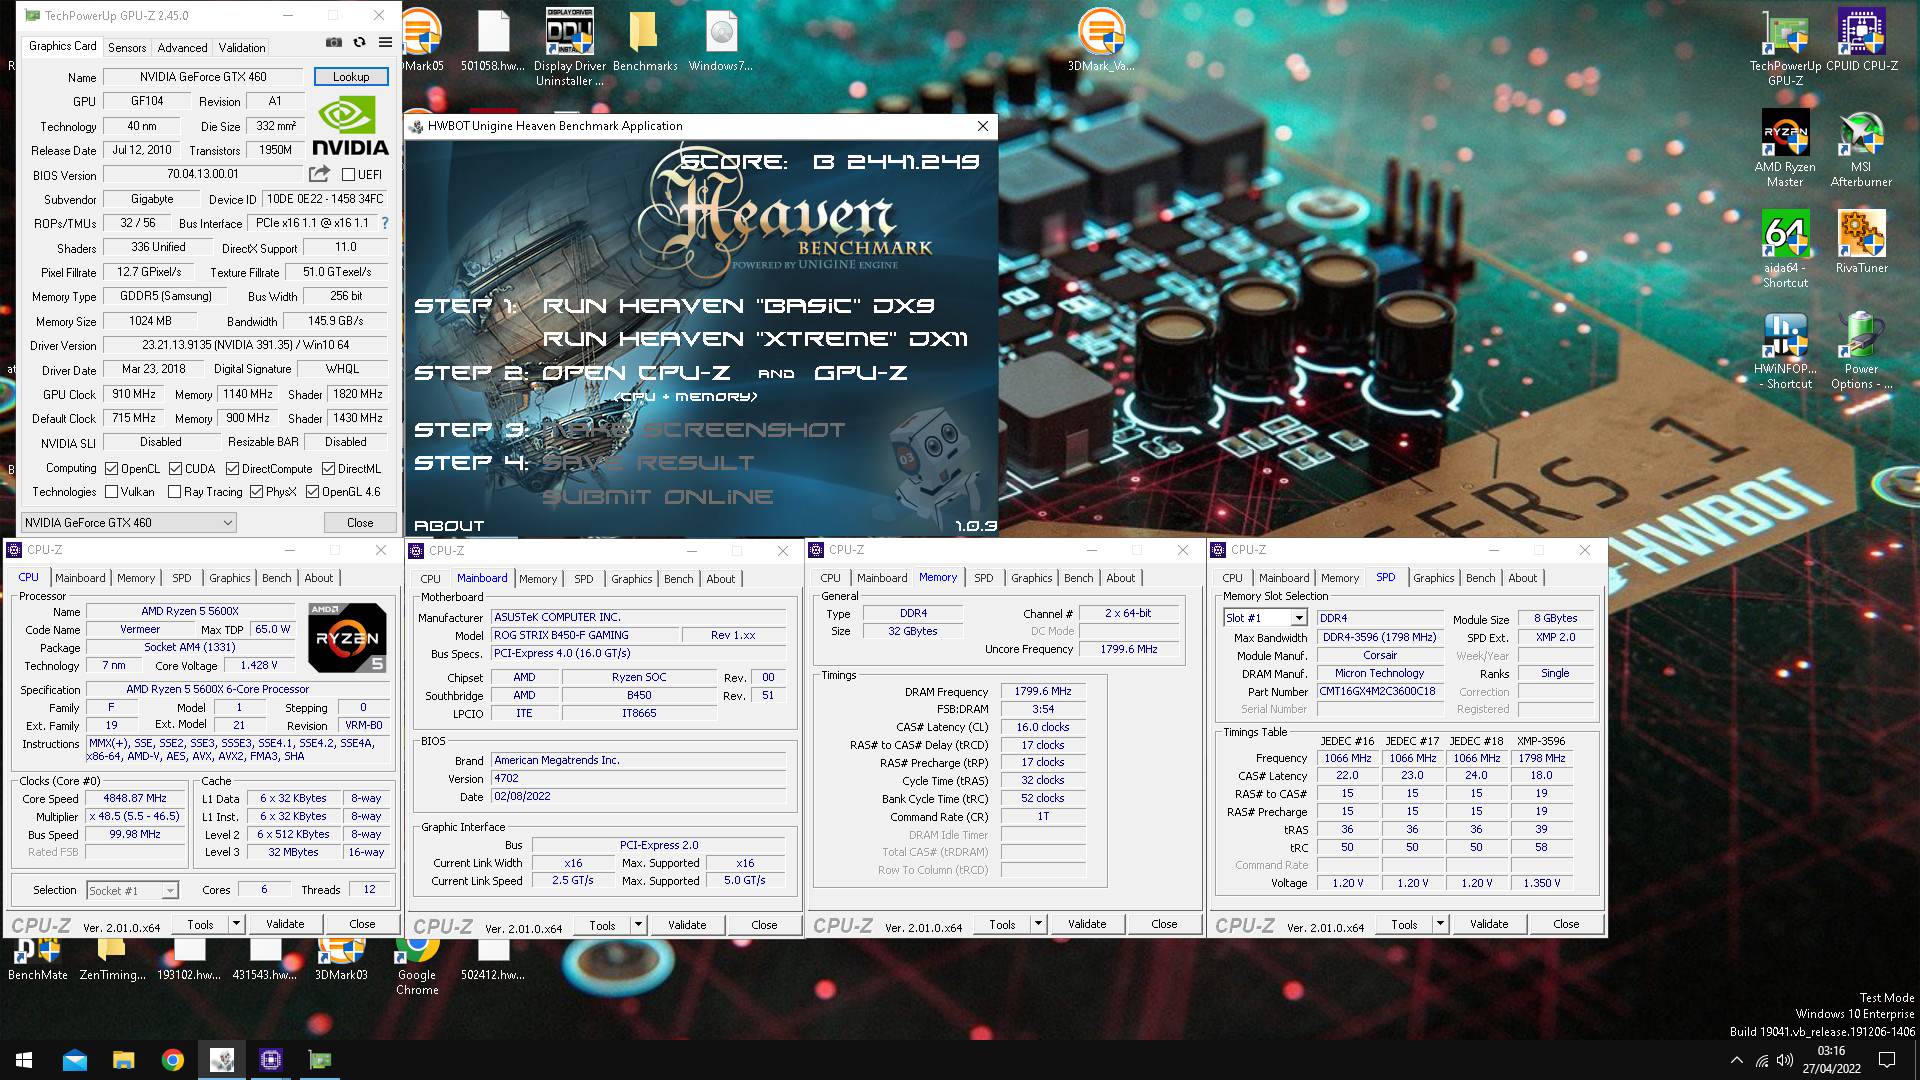Toggle the DirectCompute checkbox
Screen dimensions: 1920x1080
coord(232,468)
